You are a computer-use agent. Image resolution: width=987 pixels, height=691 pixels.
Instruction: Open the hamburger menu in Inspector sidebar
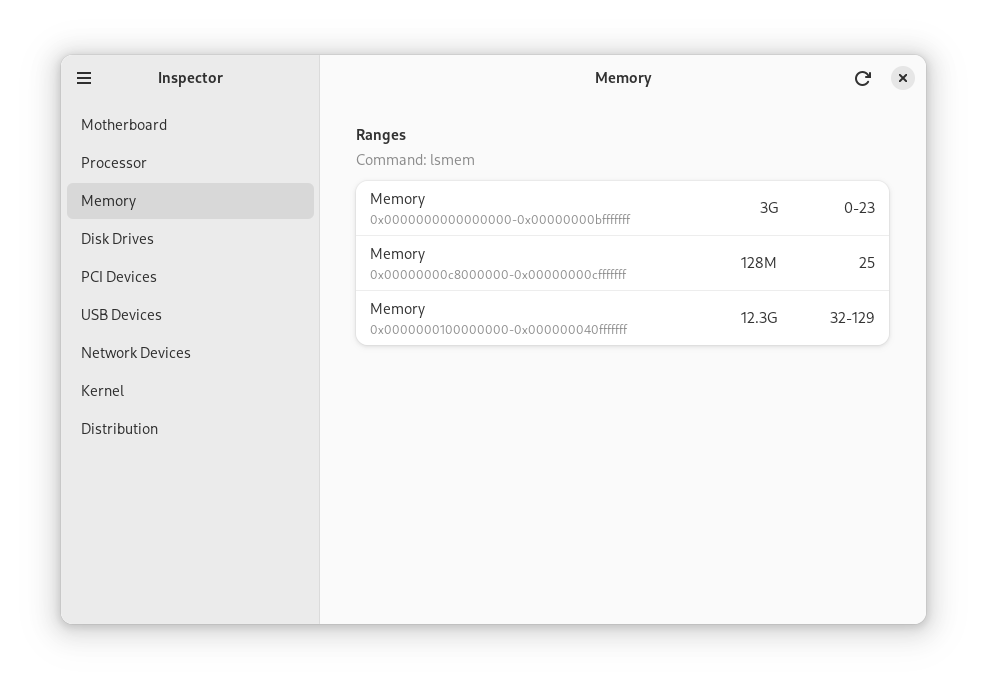pos(84,78)
